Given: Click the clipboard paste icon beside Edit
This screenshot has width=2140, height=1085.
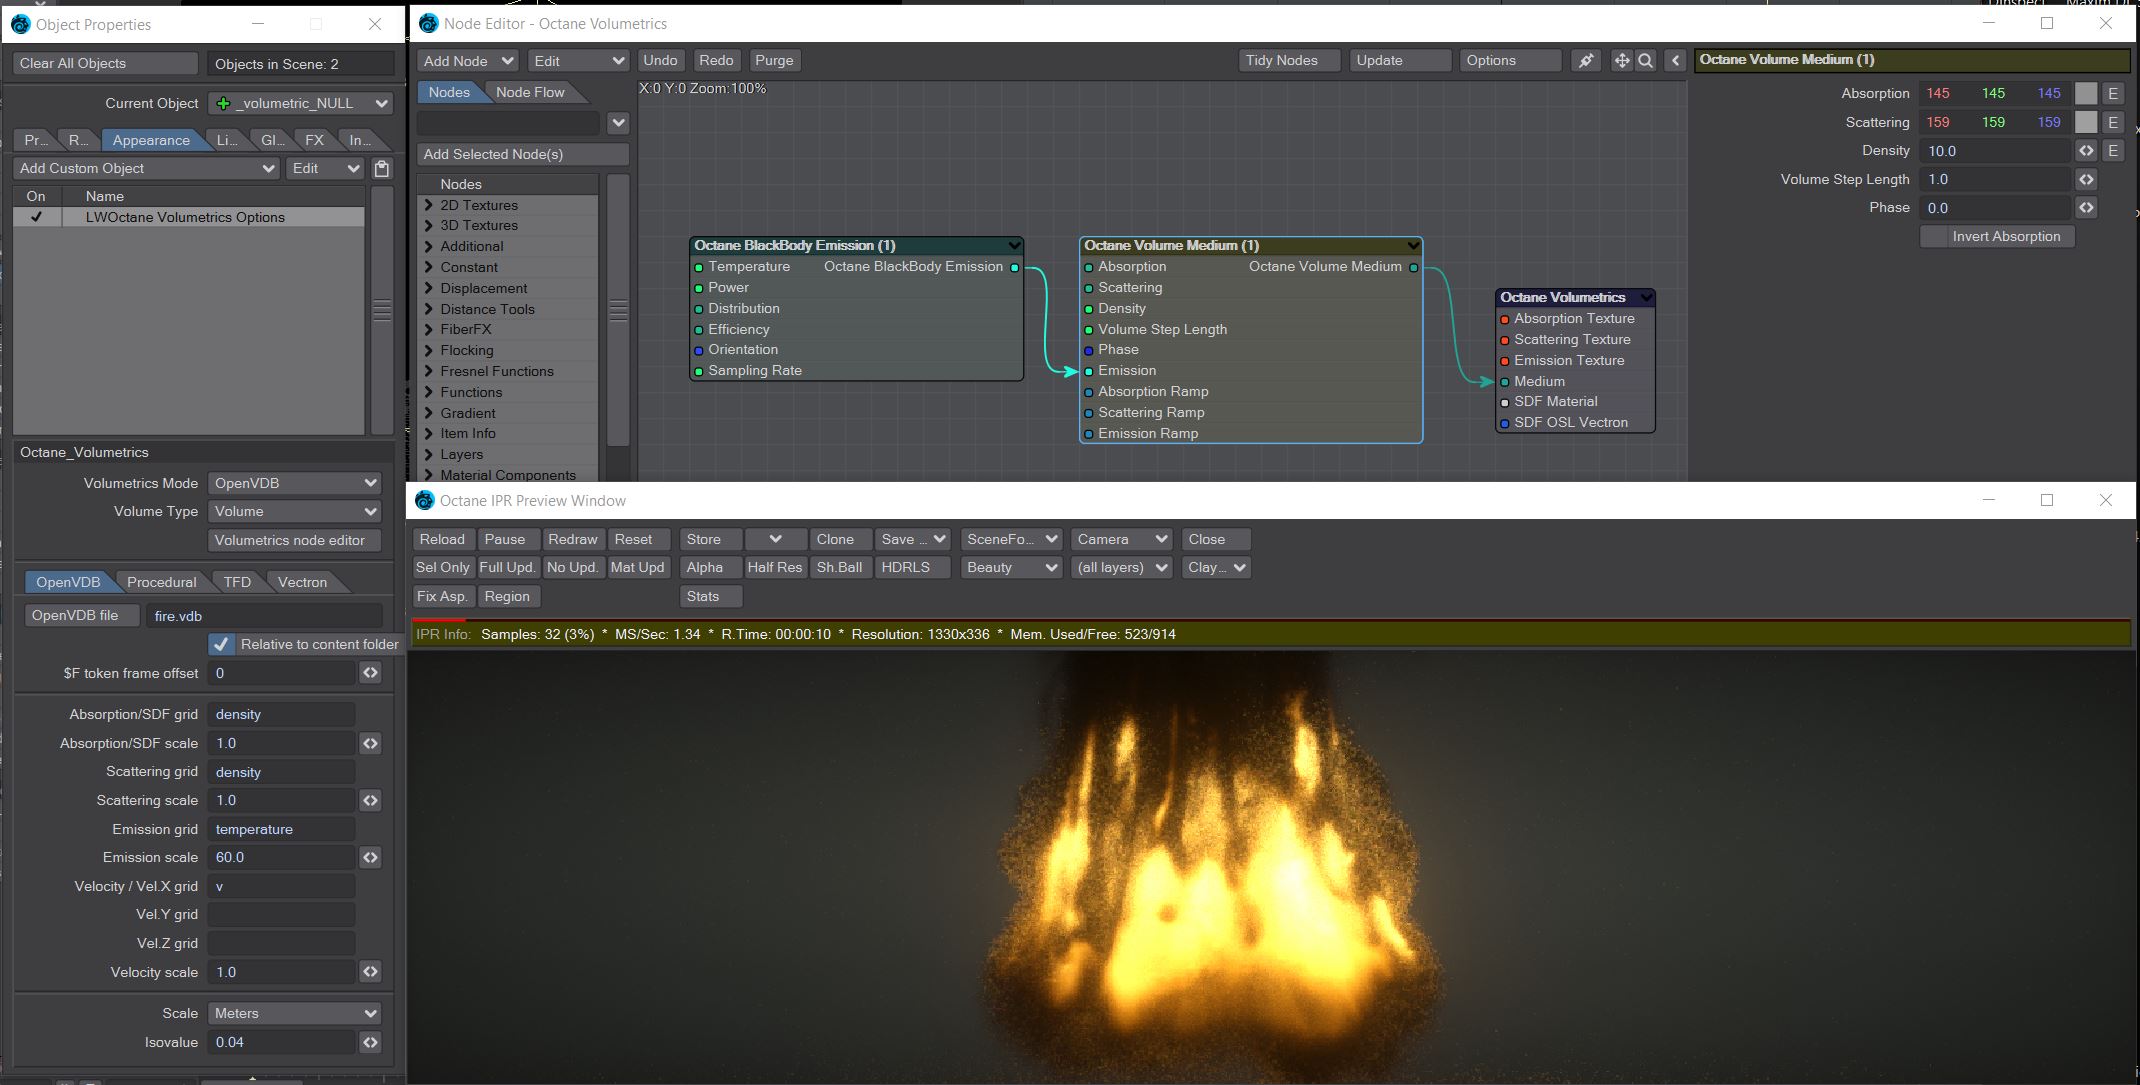Looking at the screenshot, I should [381, 169].
